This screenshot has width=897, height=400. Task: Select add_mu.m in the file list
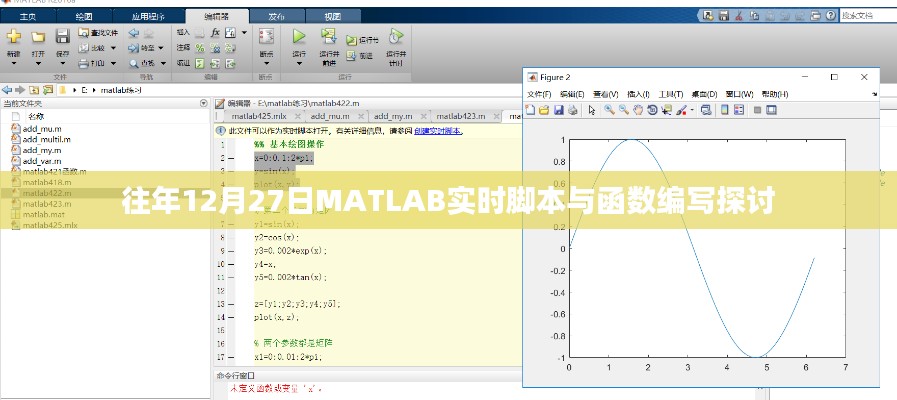pyautogui.click(x=41, y=129)
